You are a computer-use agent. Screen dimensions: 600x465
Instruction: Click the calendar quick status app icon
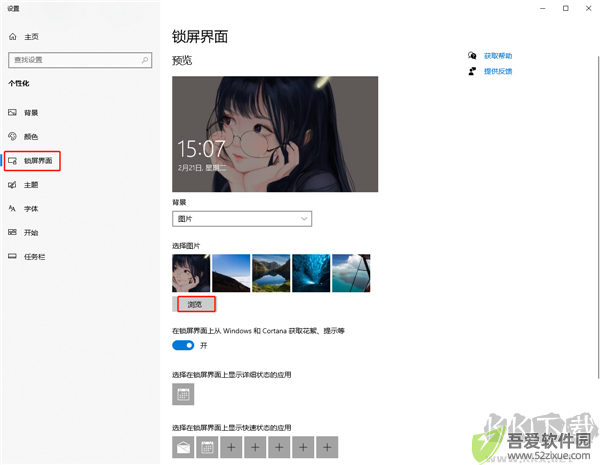coord(207,447)
